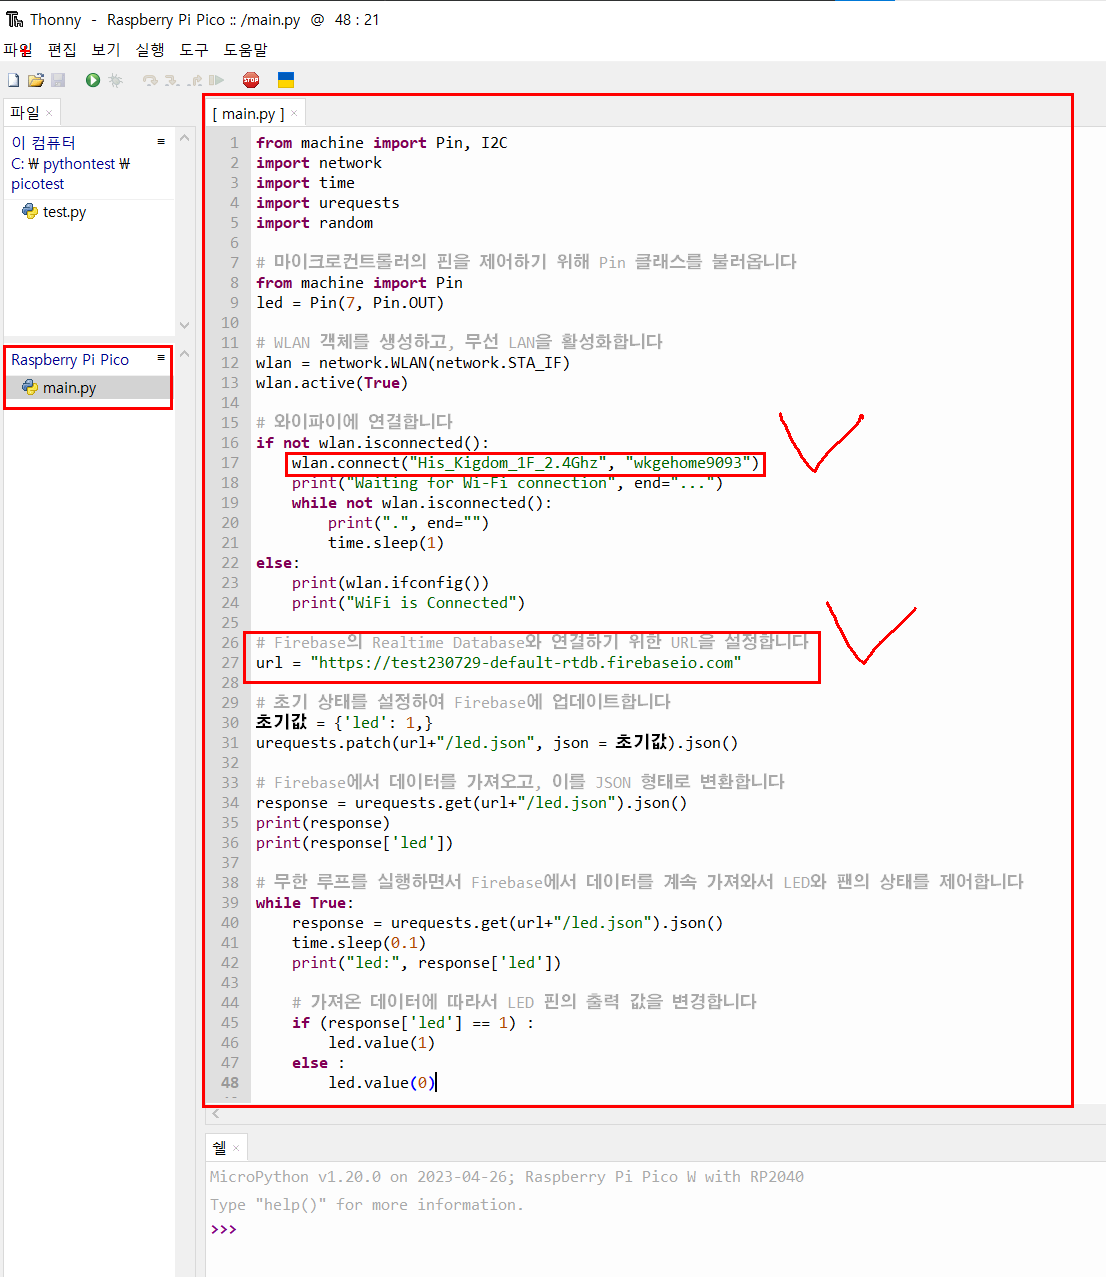This screenshot has width=1106, height=1277.
Task: Click the Step out debug icon
Action: (x=194, y=80)
